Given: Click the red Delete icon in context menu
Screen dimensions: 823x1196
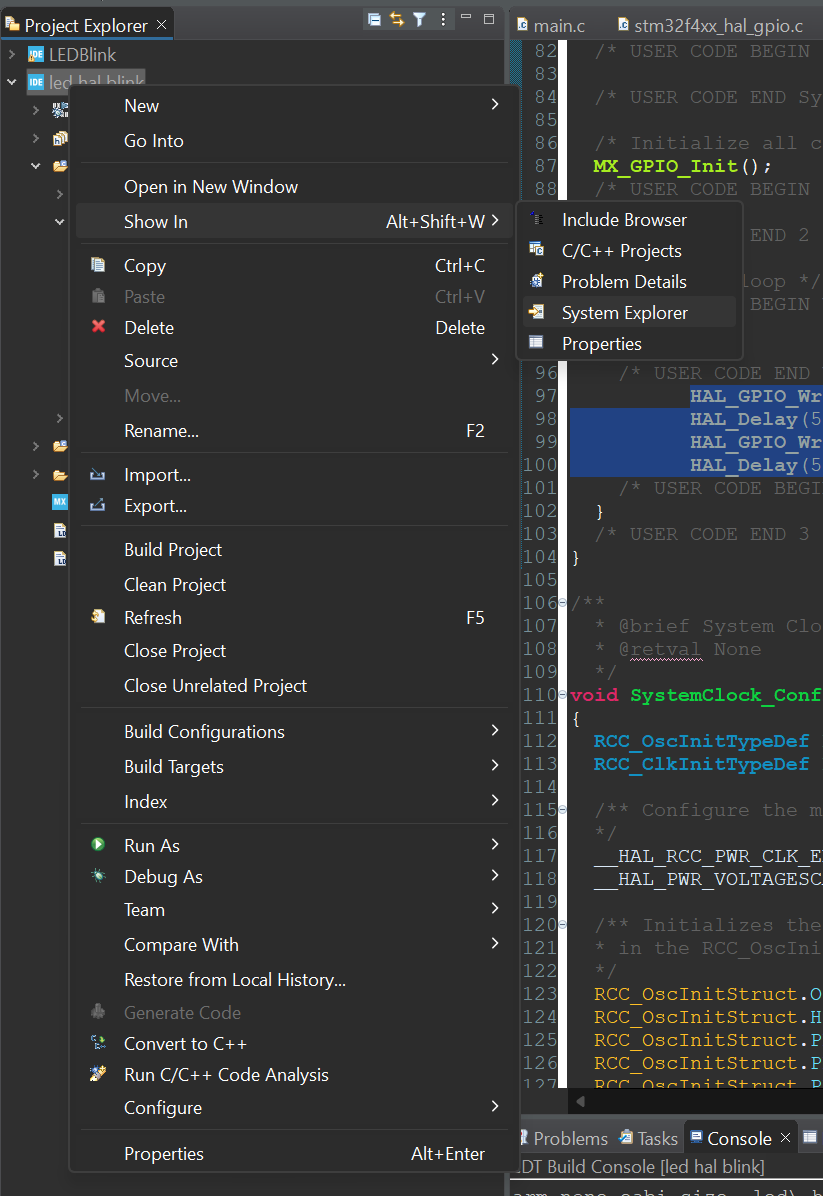Looking at the screenshot, I should (97, 327).
